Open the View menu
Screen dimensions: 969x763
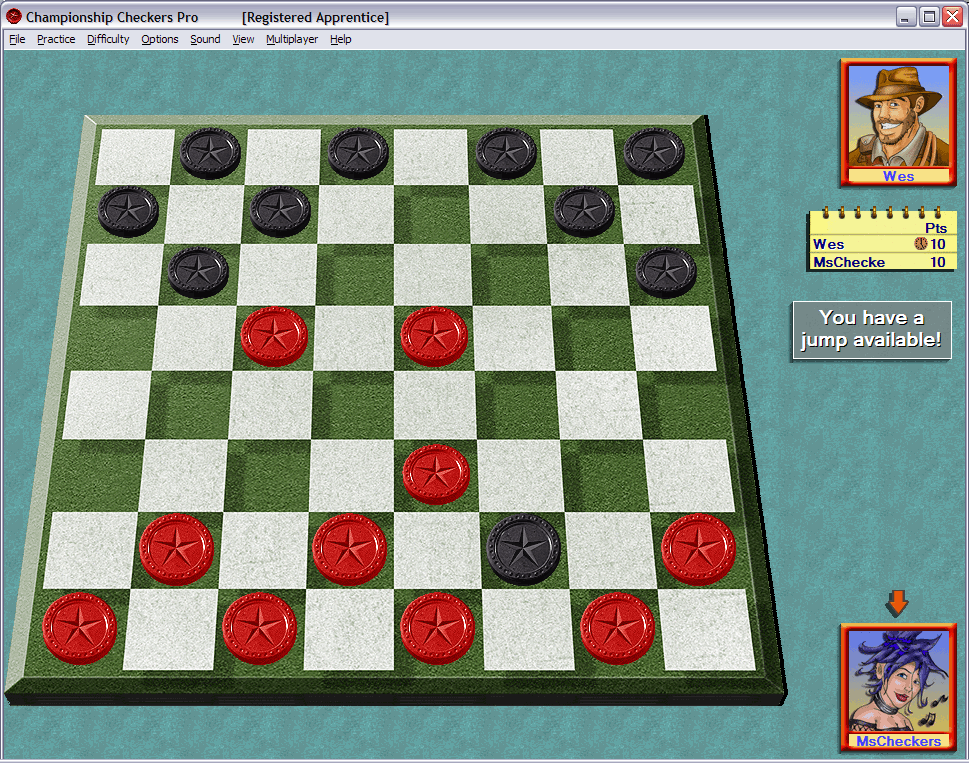tap(243, 39)
